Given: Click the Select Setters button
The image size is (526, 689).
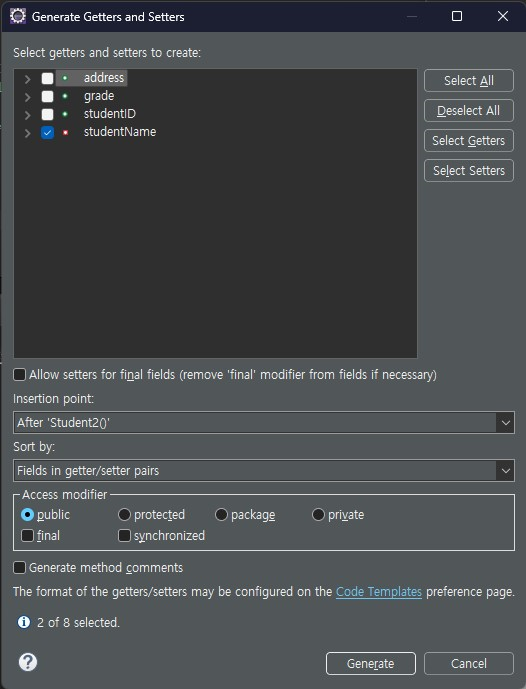Looking at the screenshot, I should pos(468,170).
